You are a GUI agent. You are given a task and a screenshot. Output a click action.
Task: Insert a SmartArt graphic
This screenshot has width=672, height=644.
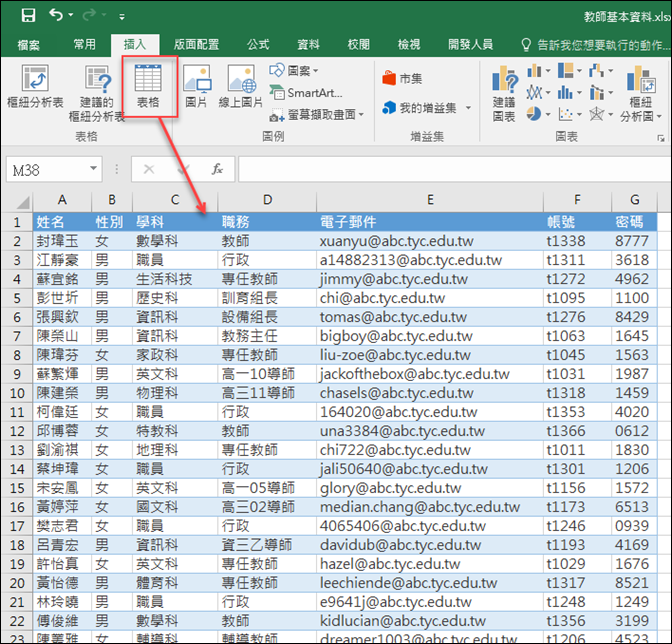click(306, 93)
